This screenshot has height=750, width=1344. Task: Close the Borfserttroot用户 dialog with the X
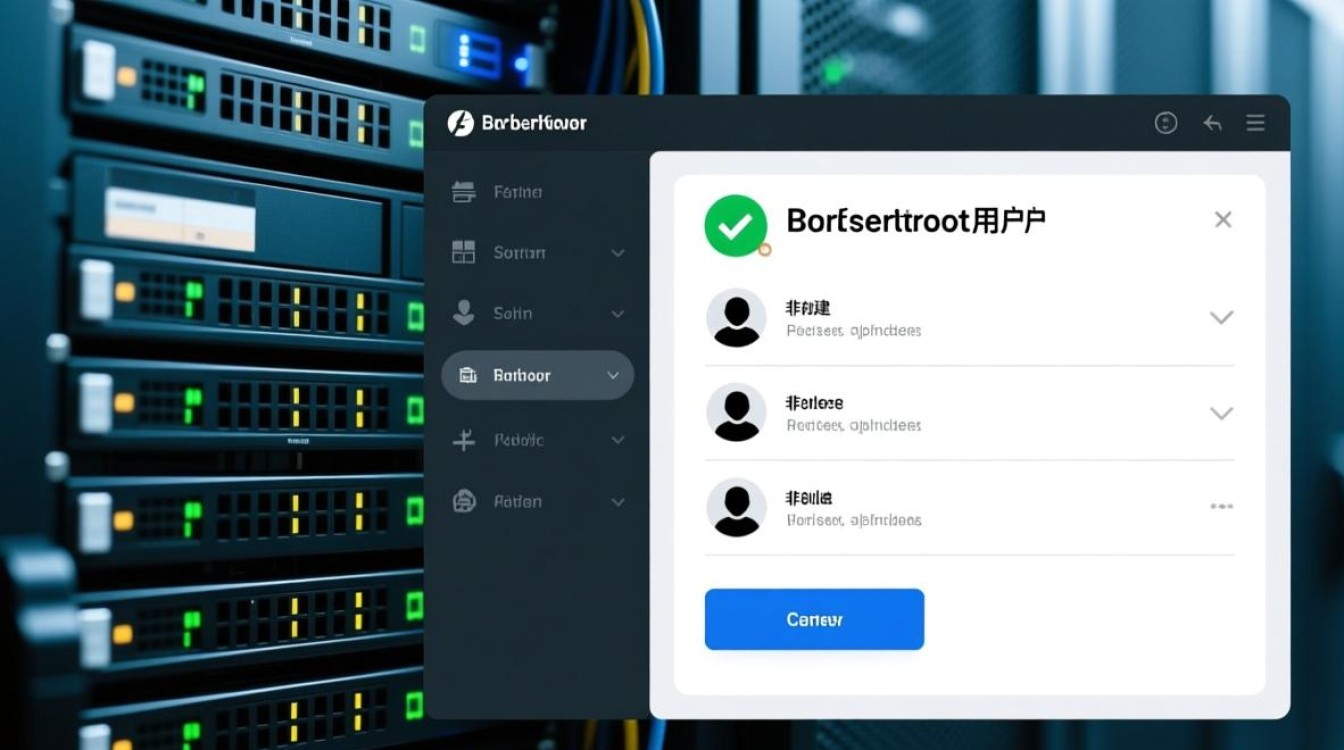pyautogui.click(x=1222, y=219)
